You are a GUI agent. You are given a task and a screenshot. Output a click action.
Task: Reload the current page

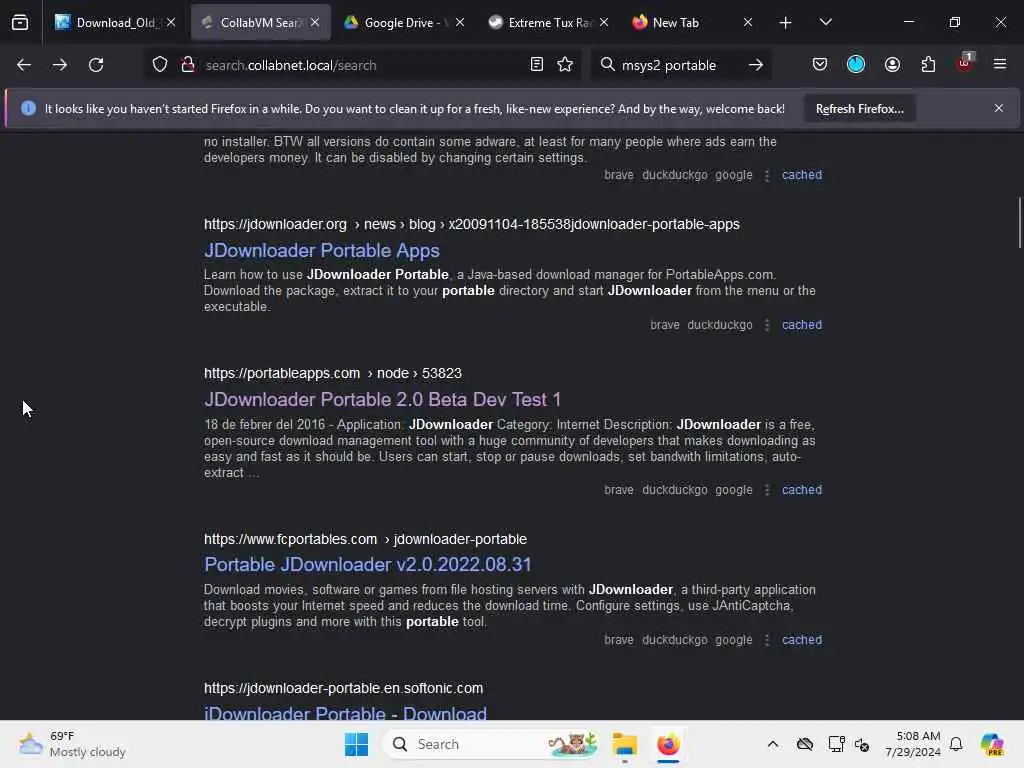tap(96, 65)
